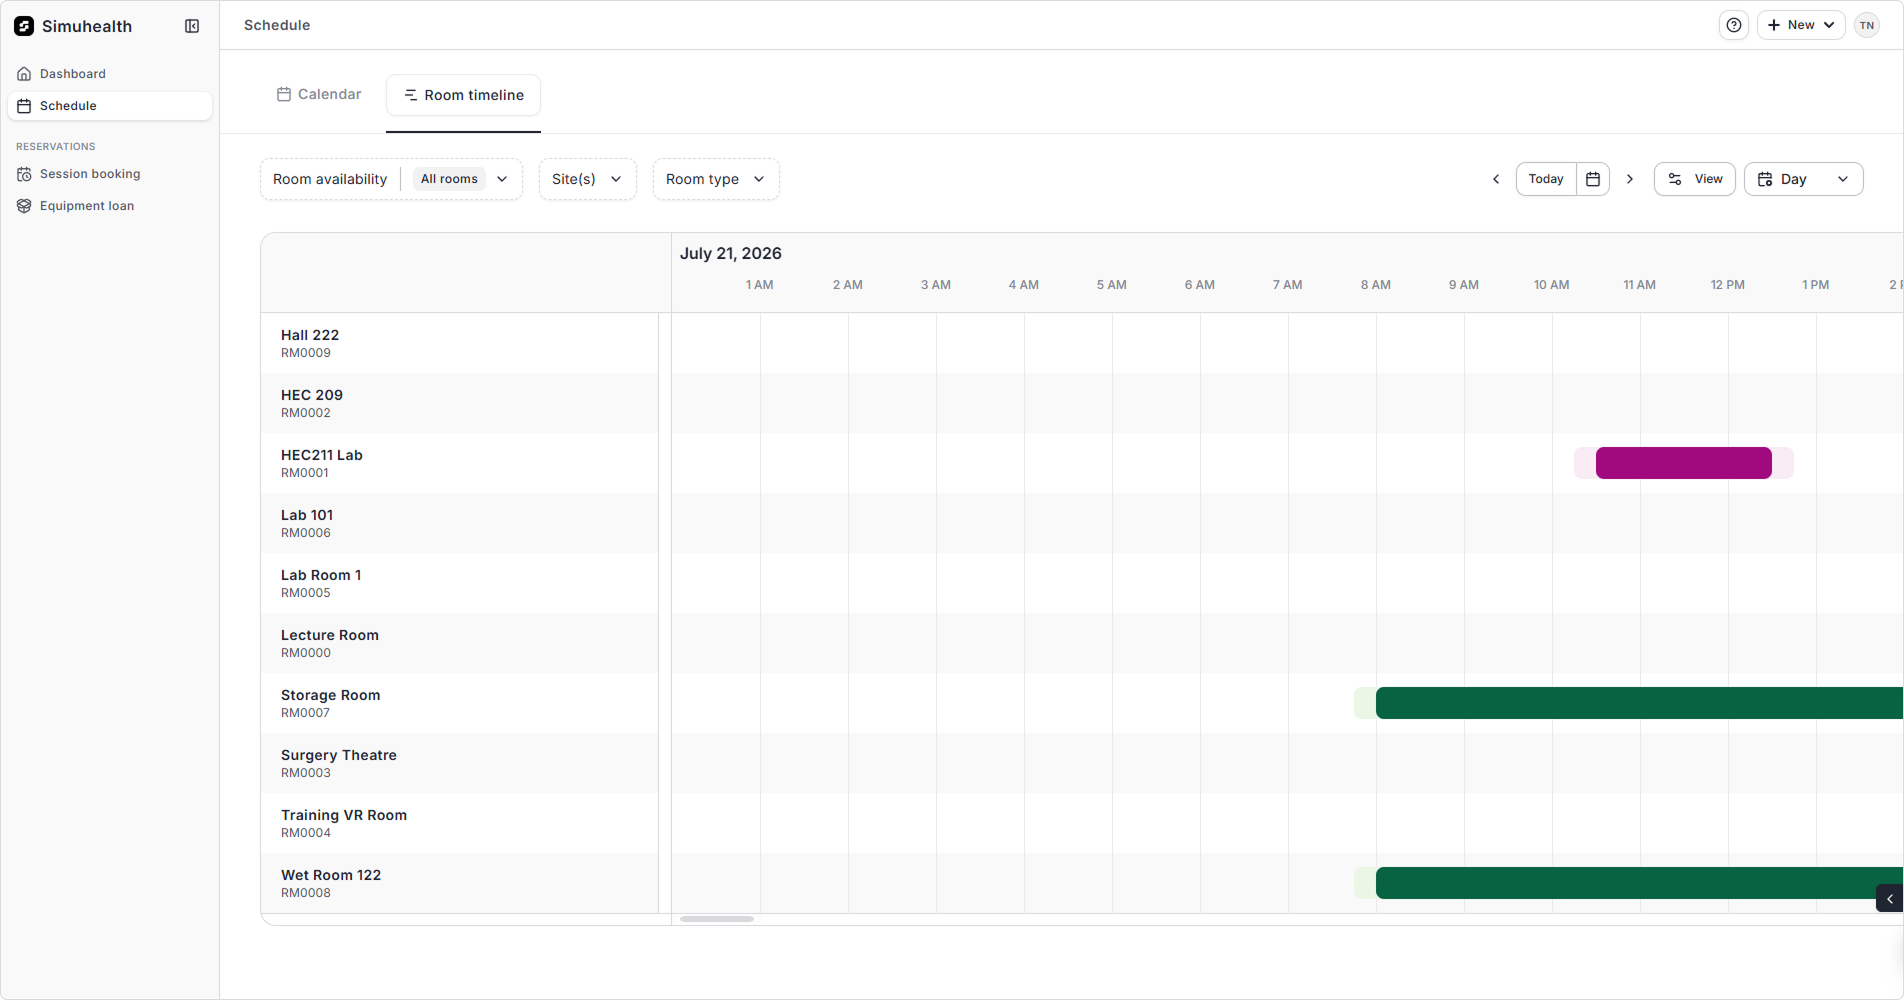The width and height of the screenshot is (1904, 1000).
Task: Switch to the Calendar tab
Action: [x=319, y=94]
